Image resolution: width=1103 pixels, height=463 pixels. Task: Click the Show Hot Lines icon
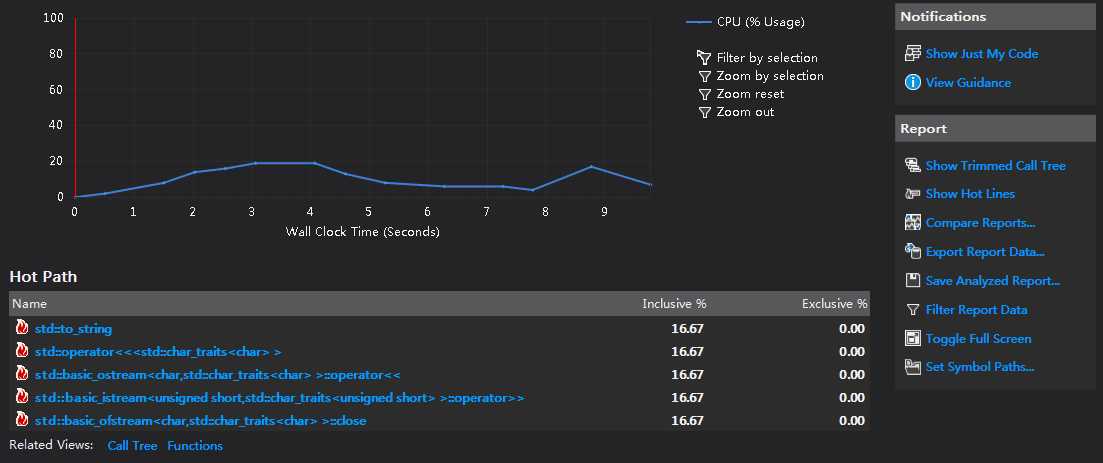912,194
